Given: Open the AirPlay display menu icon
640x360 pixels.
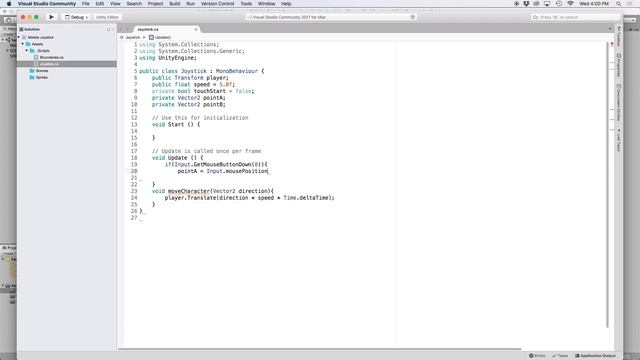Looking at the screenshot, I should [x=547, y=4].
